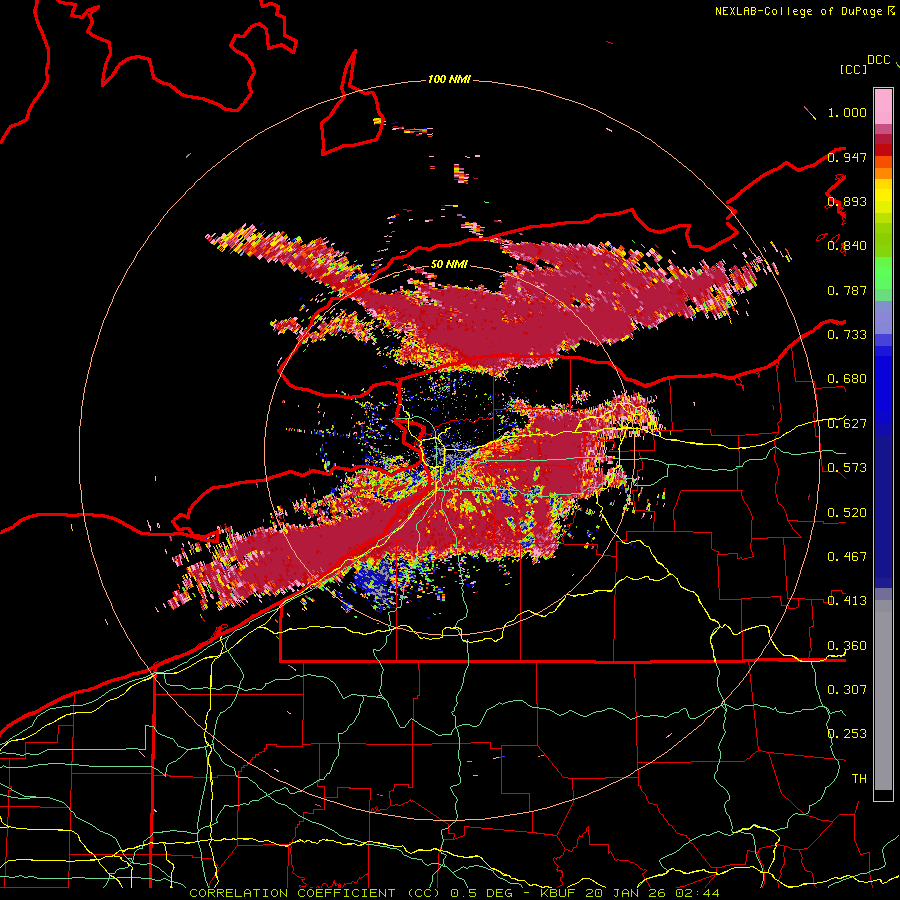The height and width of the screenshot is (900, 900).
Task: Select the 0.573 value on the CC scale
Action: click(x=847, y=468)
